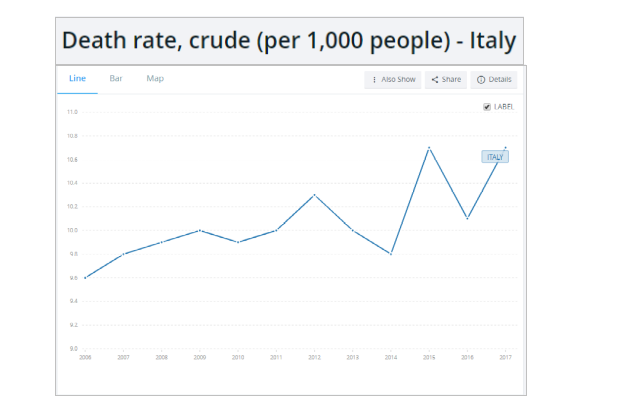Click the 2016 data point on line

tap(467, 218)
